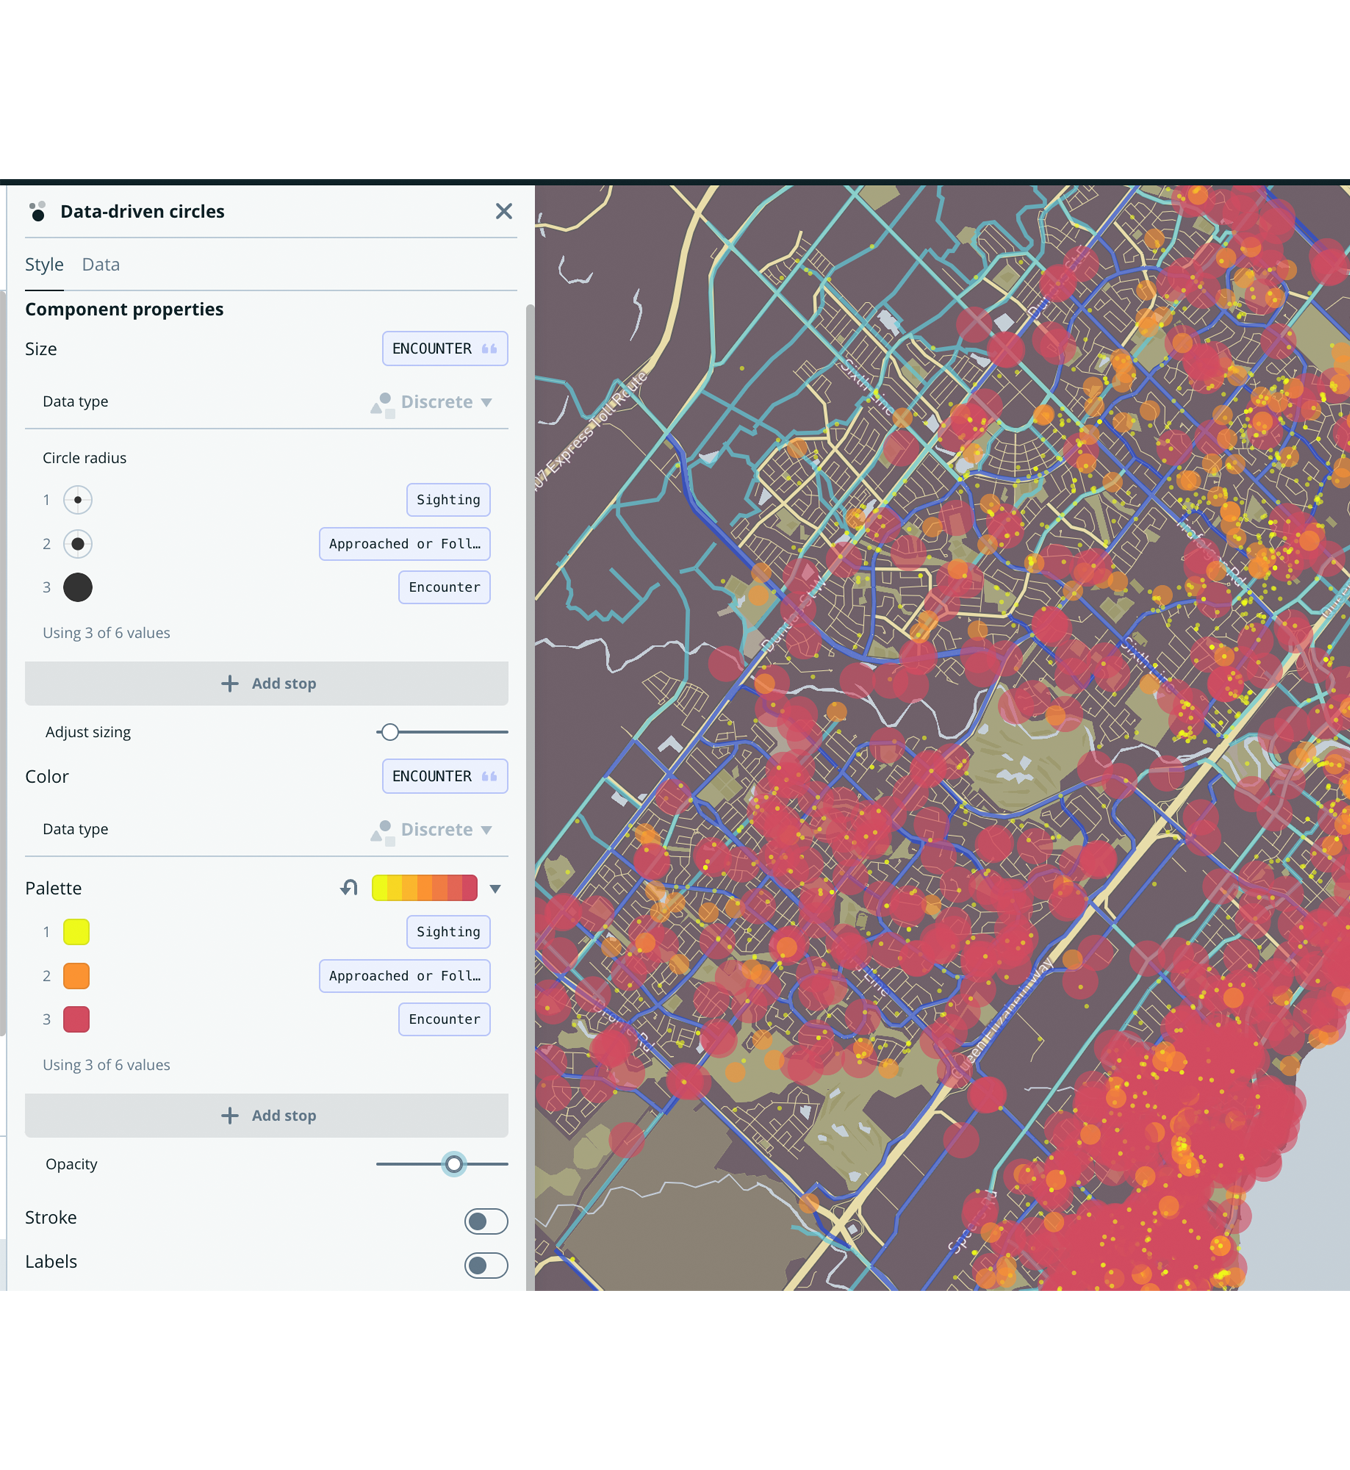Select the small circle radius icon for Sighting
The image size is (1350, 1470).
pos(78,500)
